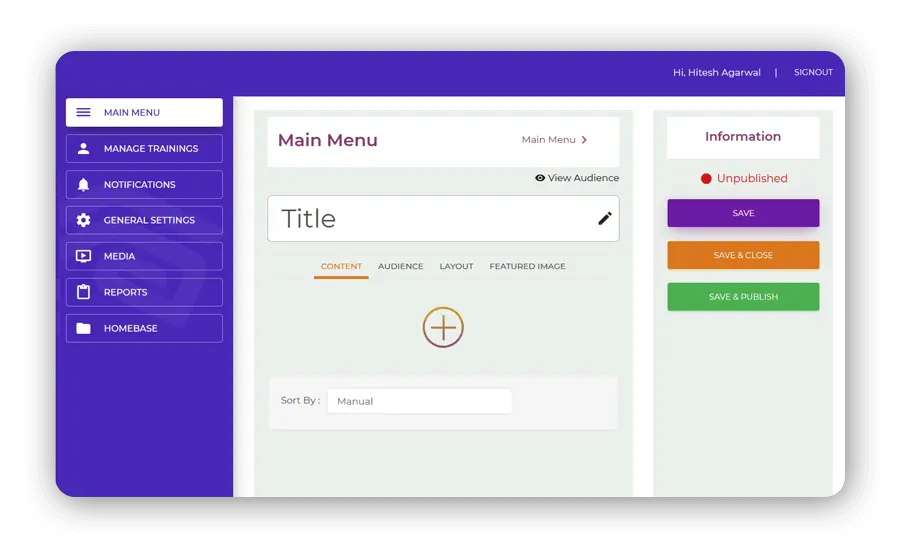The width and height of the screenshot is (900, 550).
Task: Click the Media play-screen icon
Action: click(x=84, y=256)
